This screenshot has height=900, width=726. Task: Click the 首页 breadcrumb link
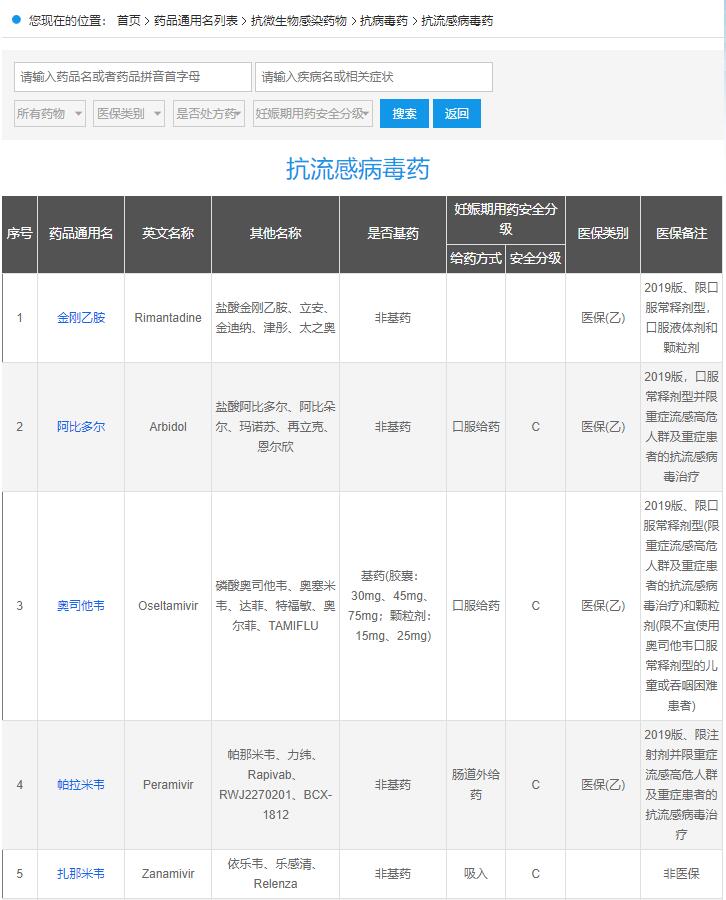[129, 21]
